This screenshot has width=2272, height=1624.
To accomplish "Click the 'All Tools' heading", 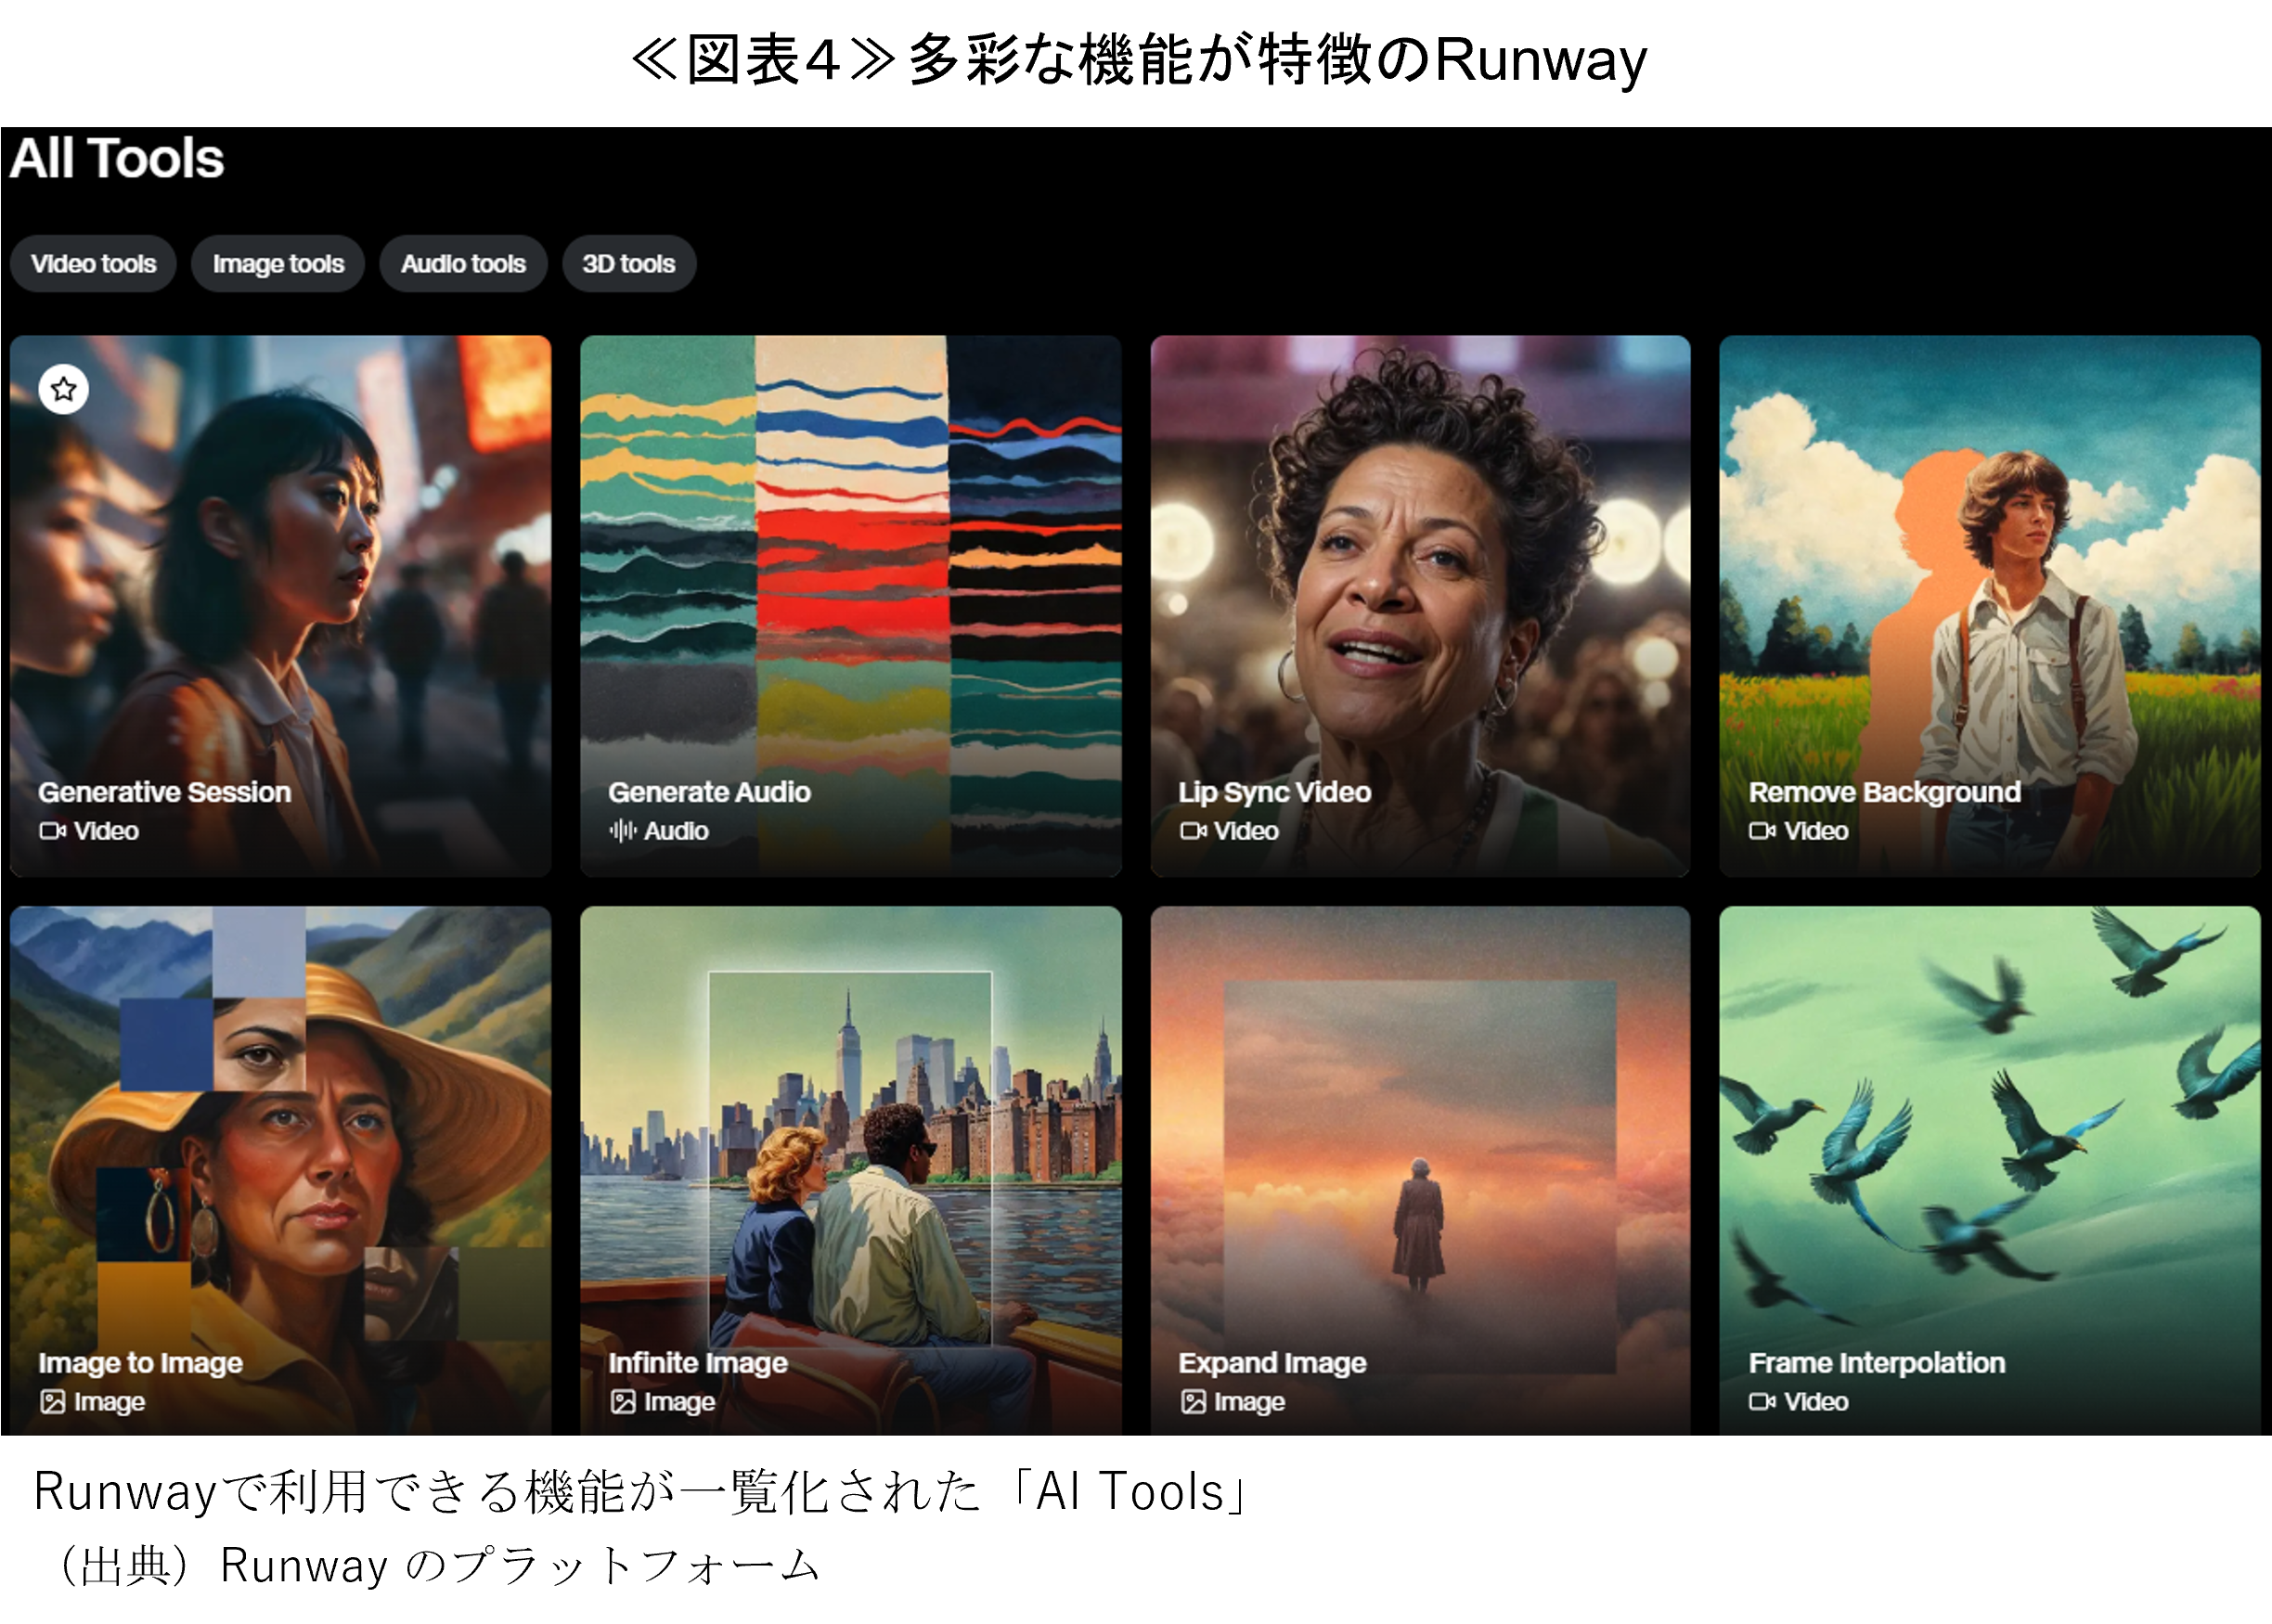I will (x=117, y=158).
